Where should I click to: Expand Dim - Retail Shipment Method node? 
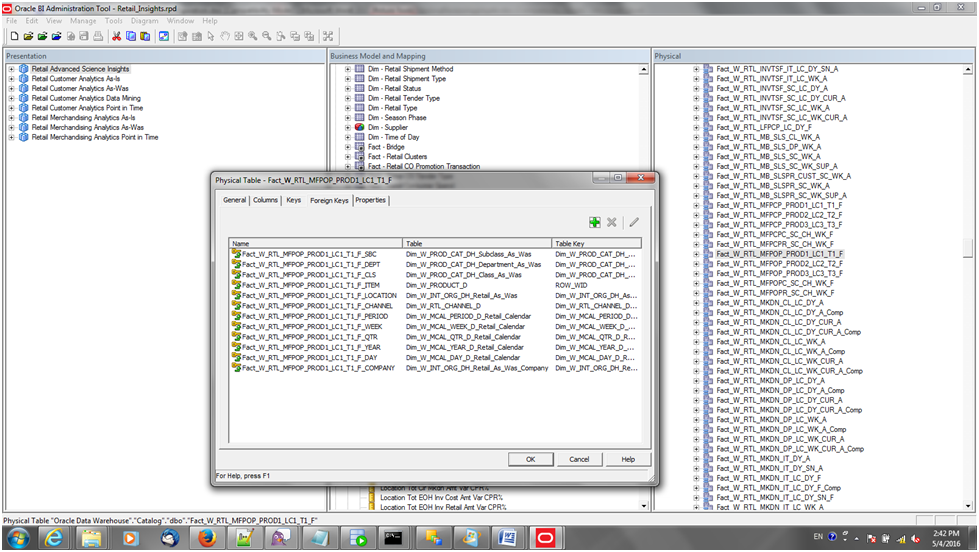348,69
